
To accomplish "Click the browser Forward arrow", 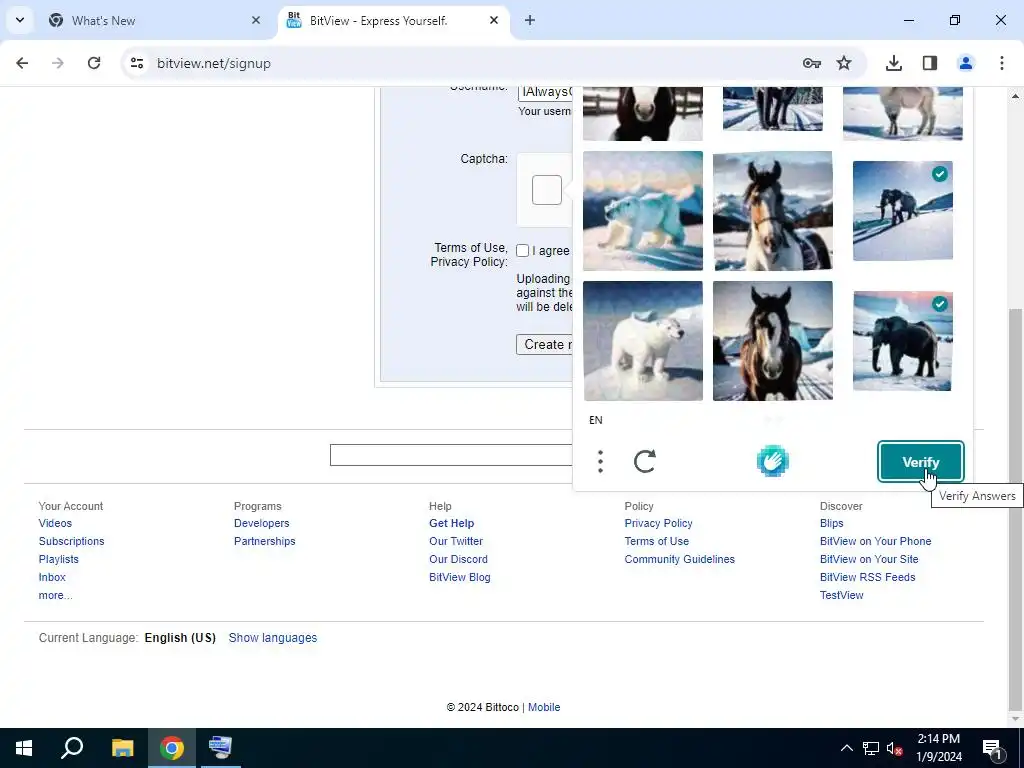I will pyautogui.click(x=58, y=63).
